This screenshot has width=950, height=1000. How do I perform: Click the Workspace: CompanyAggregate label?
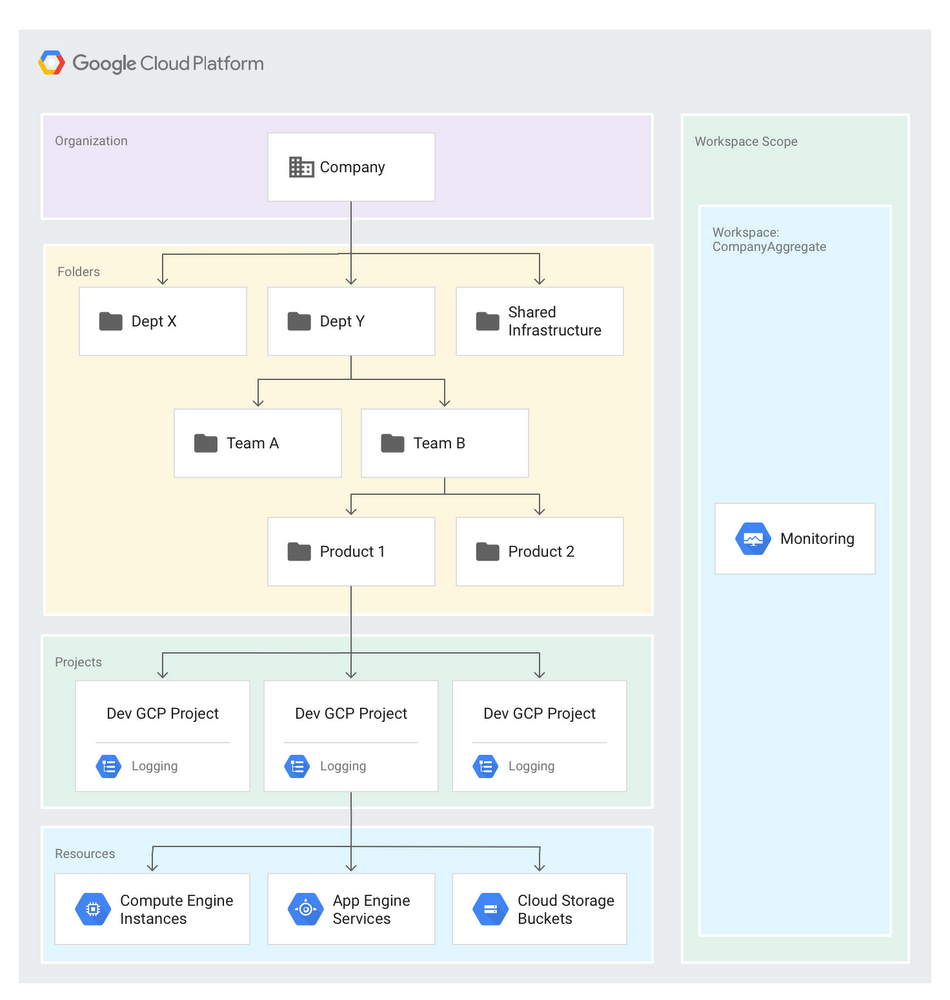769,240
